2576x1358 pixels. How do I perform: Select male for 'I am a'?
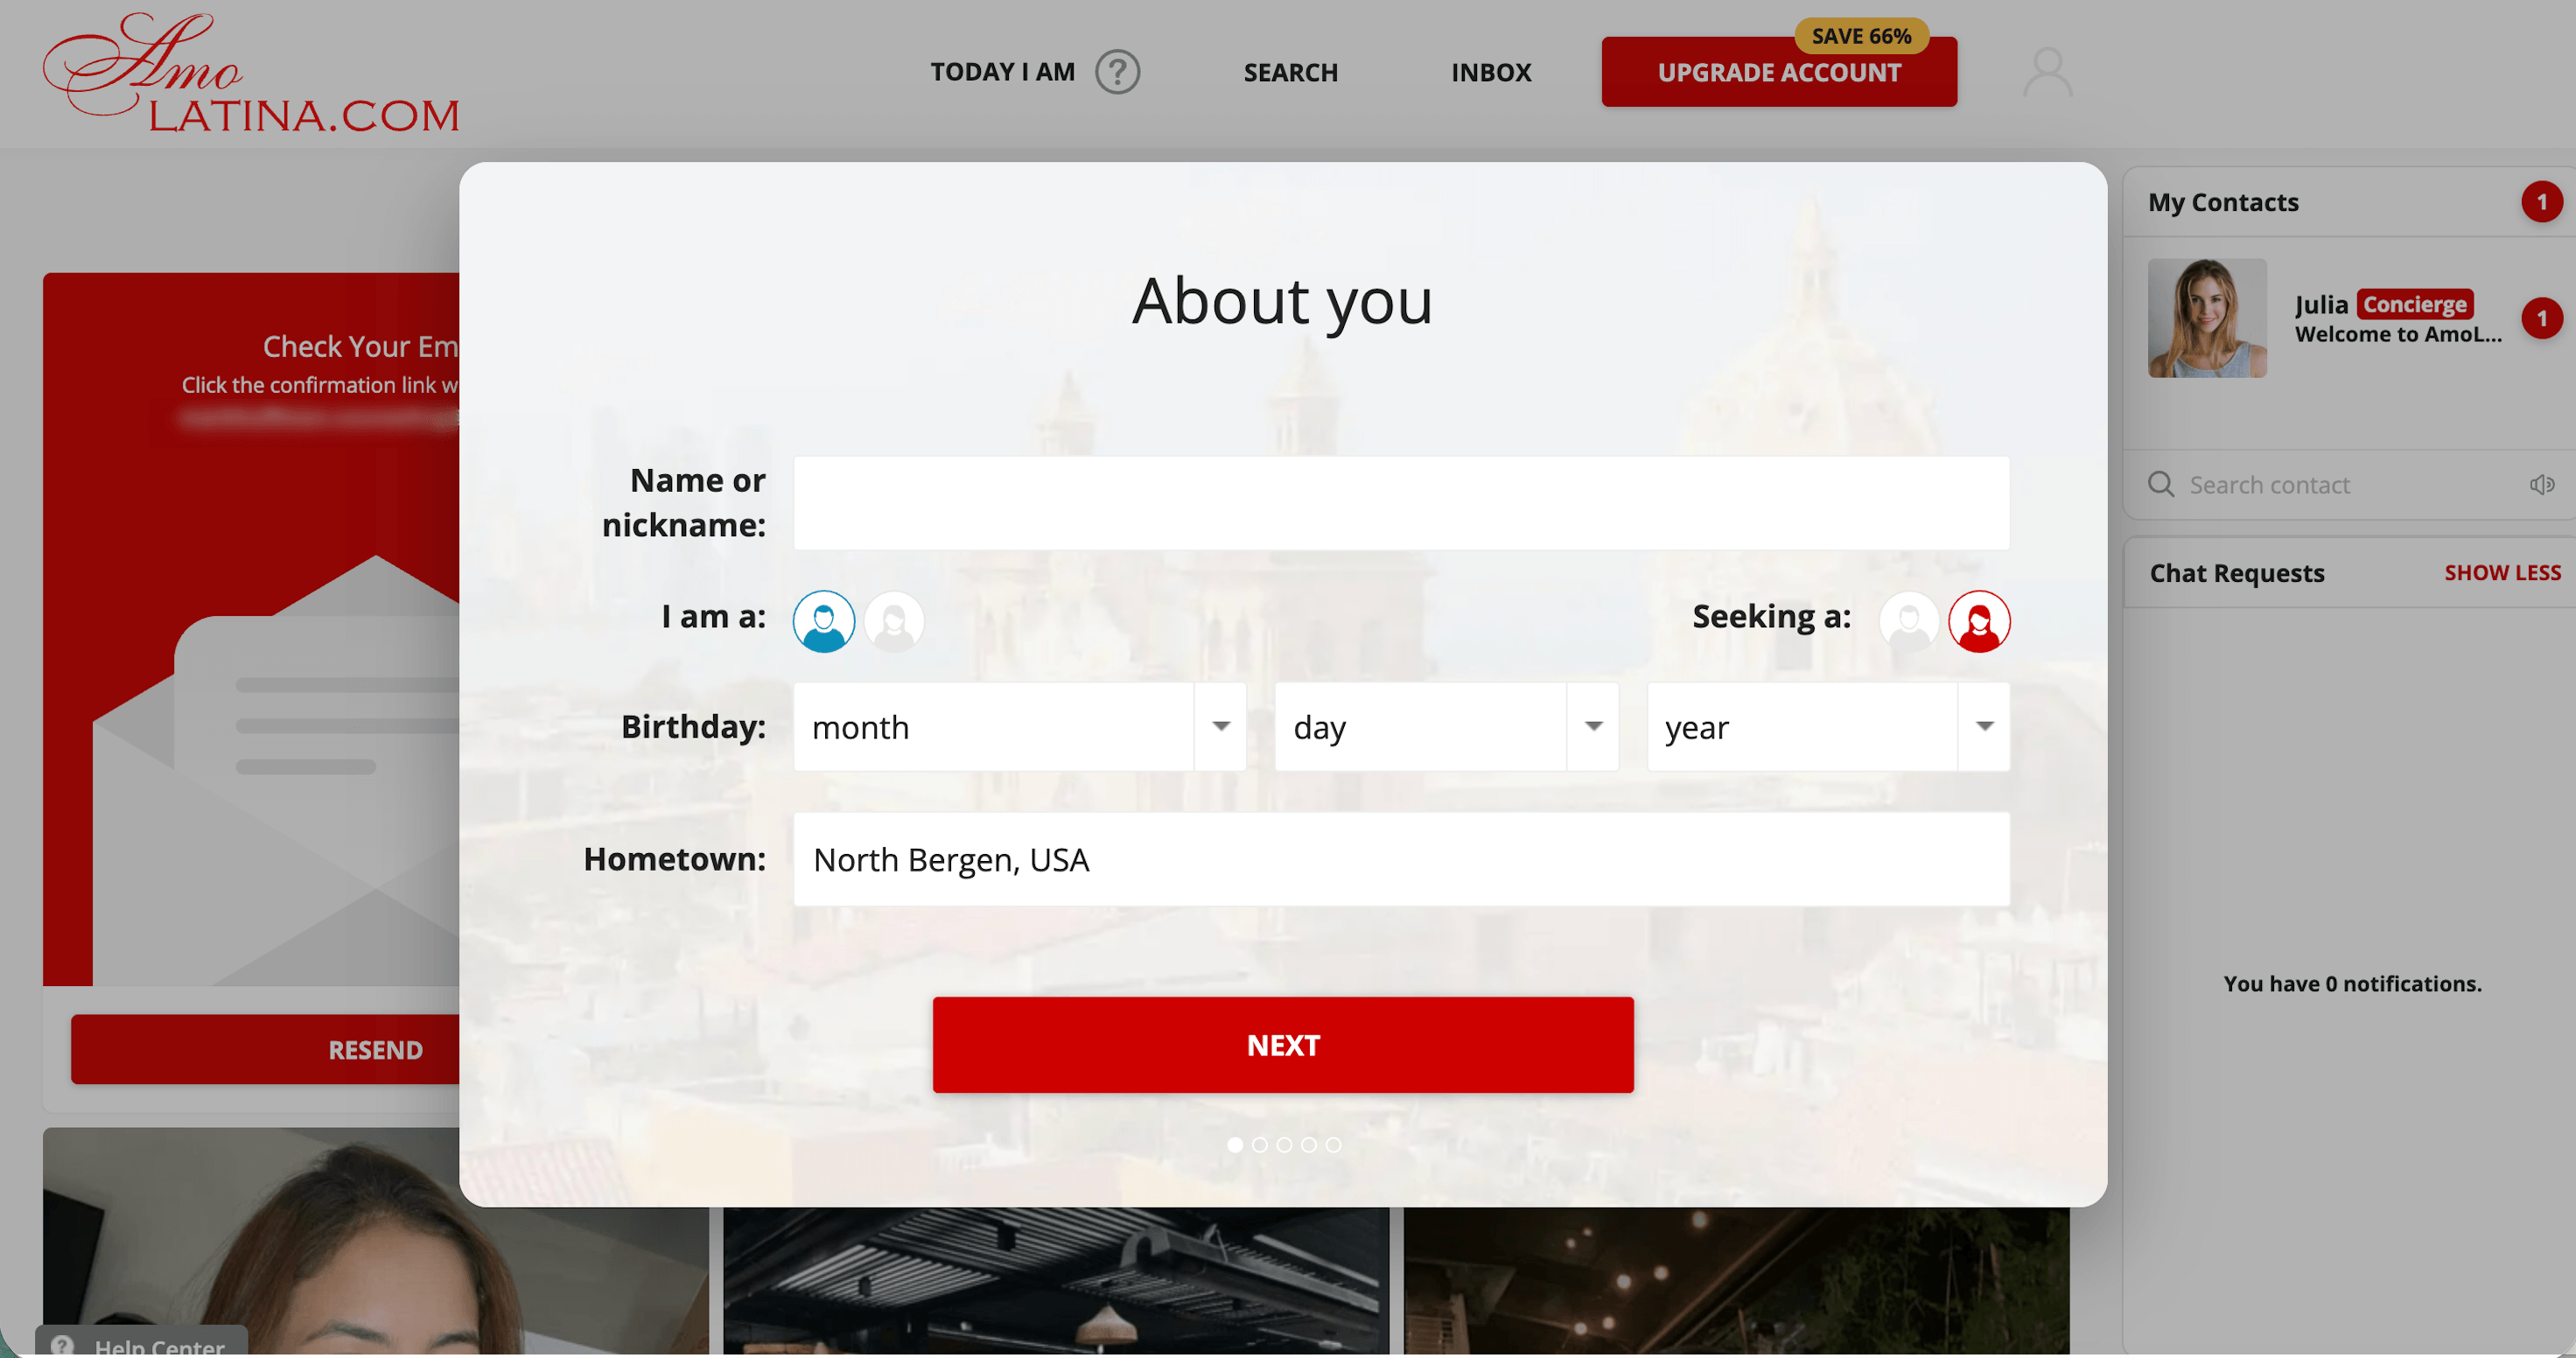click(823, 621)
